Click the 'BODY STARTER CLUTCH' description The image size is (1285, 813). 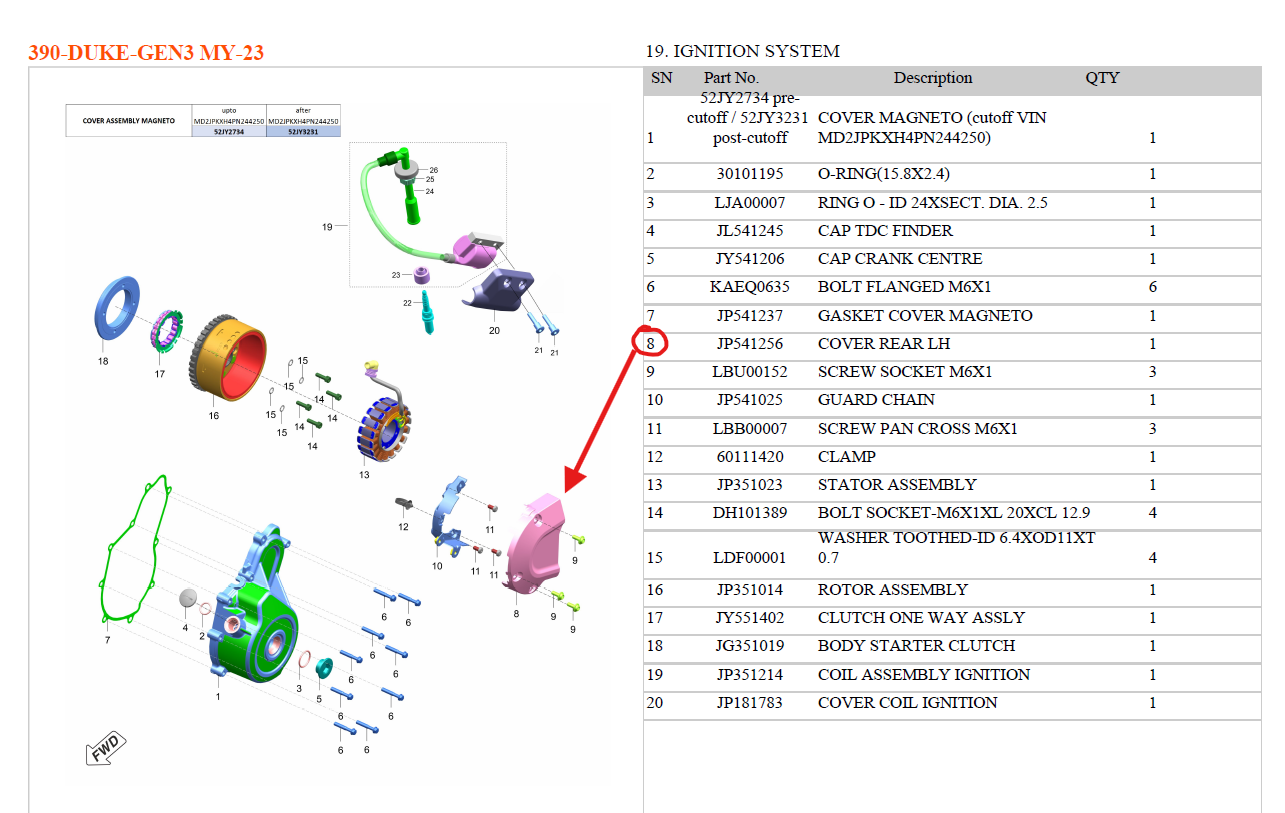click(917, 646)
